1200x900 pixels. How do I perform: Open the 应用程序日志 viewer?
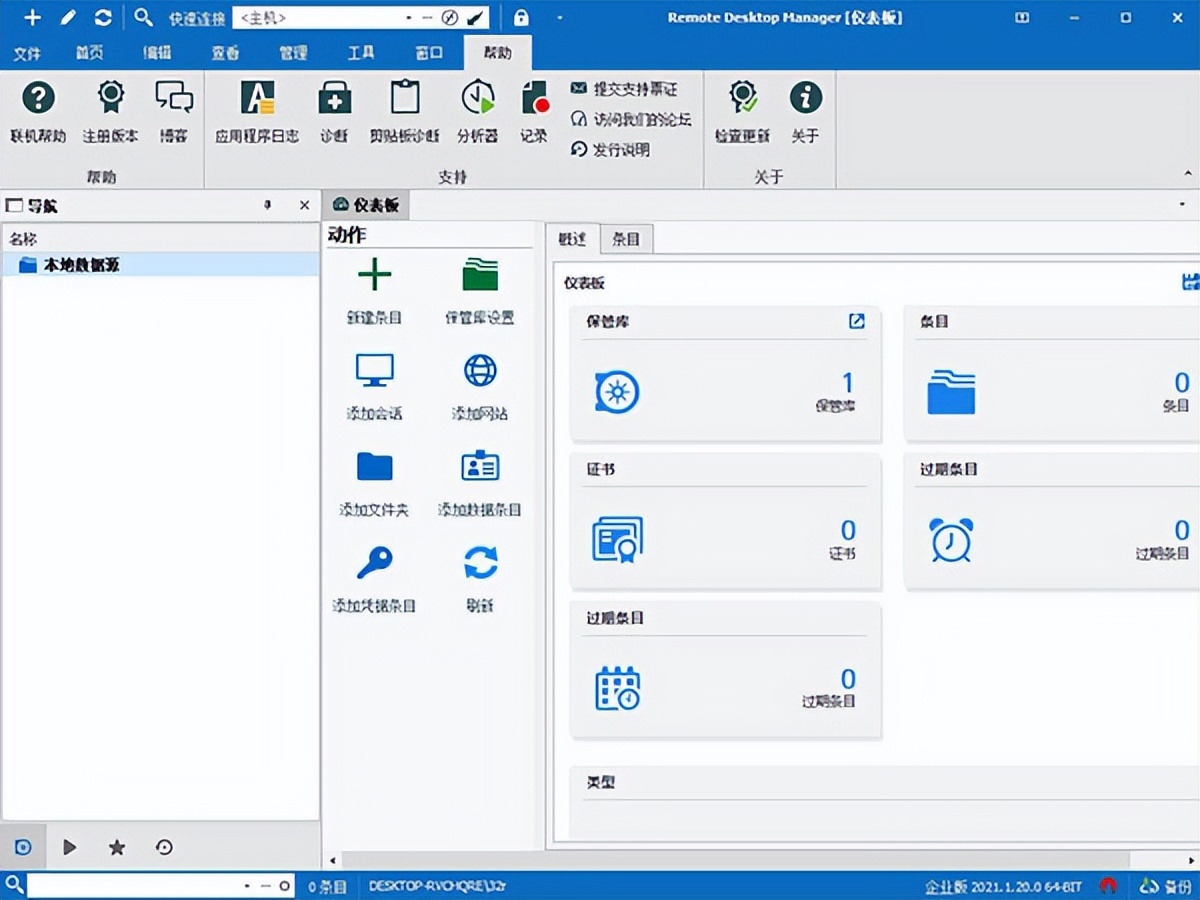[258, 110]
